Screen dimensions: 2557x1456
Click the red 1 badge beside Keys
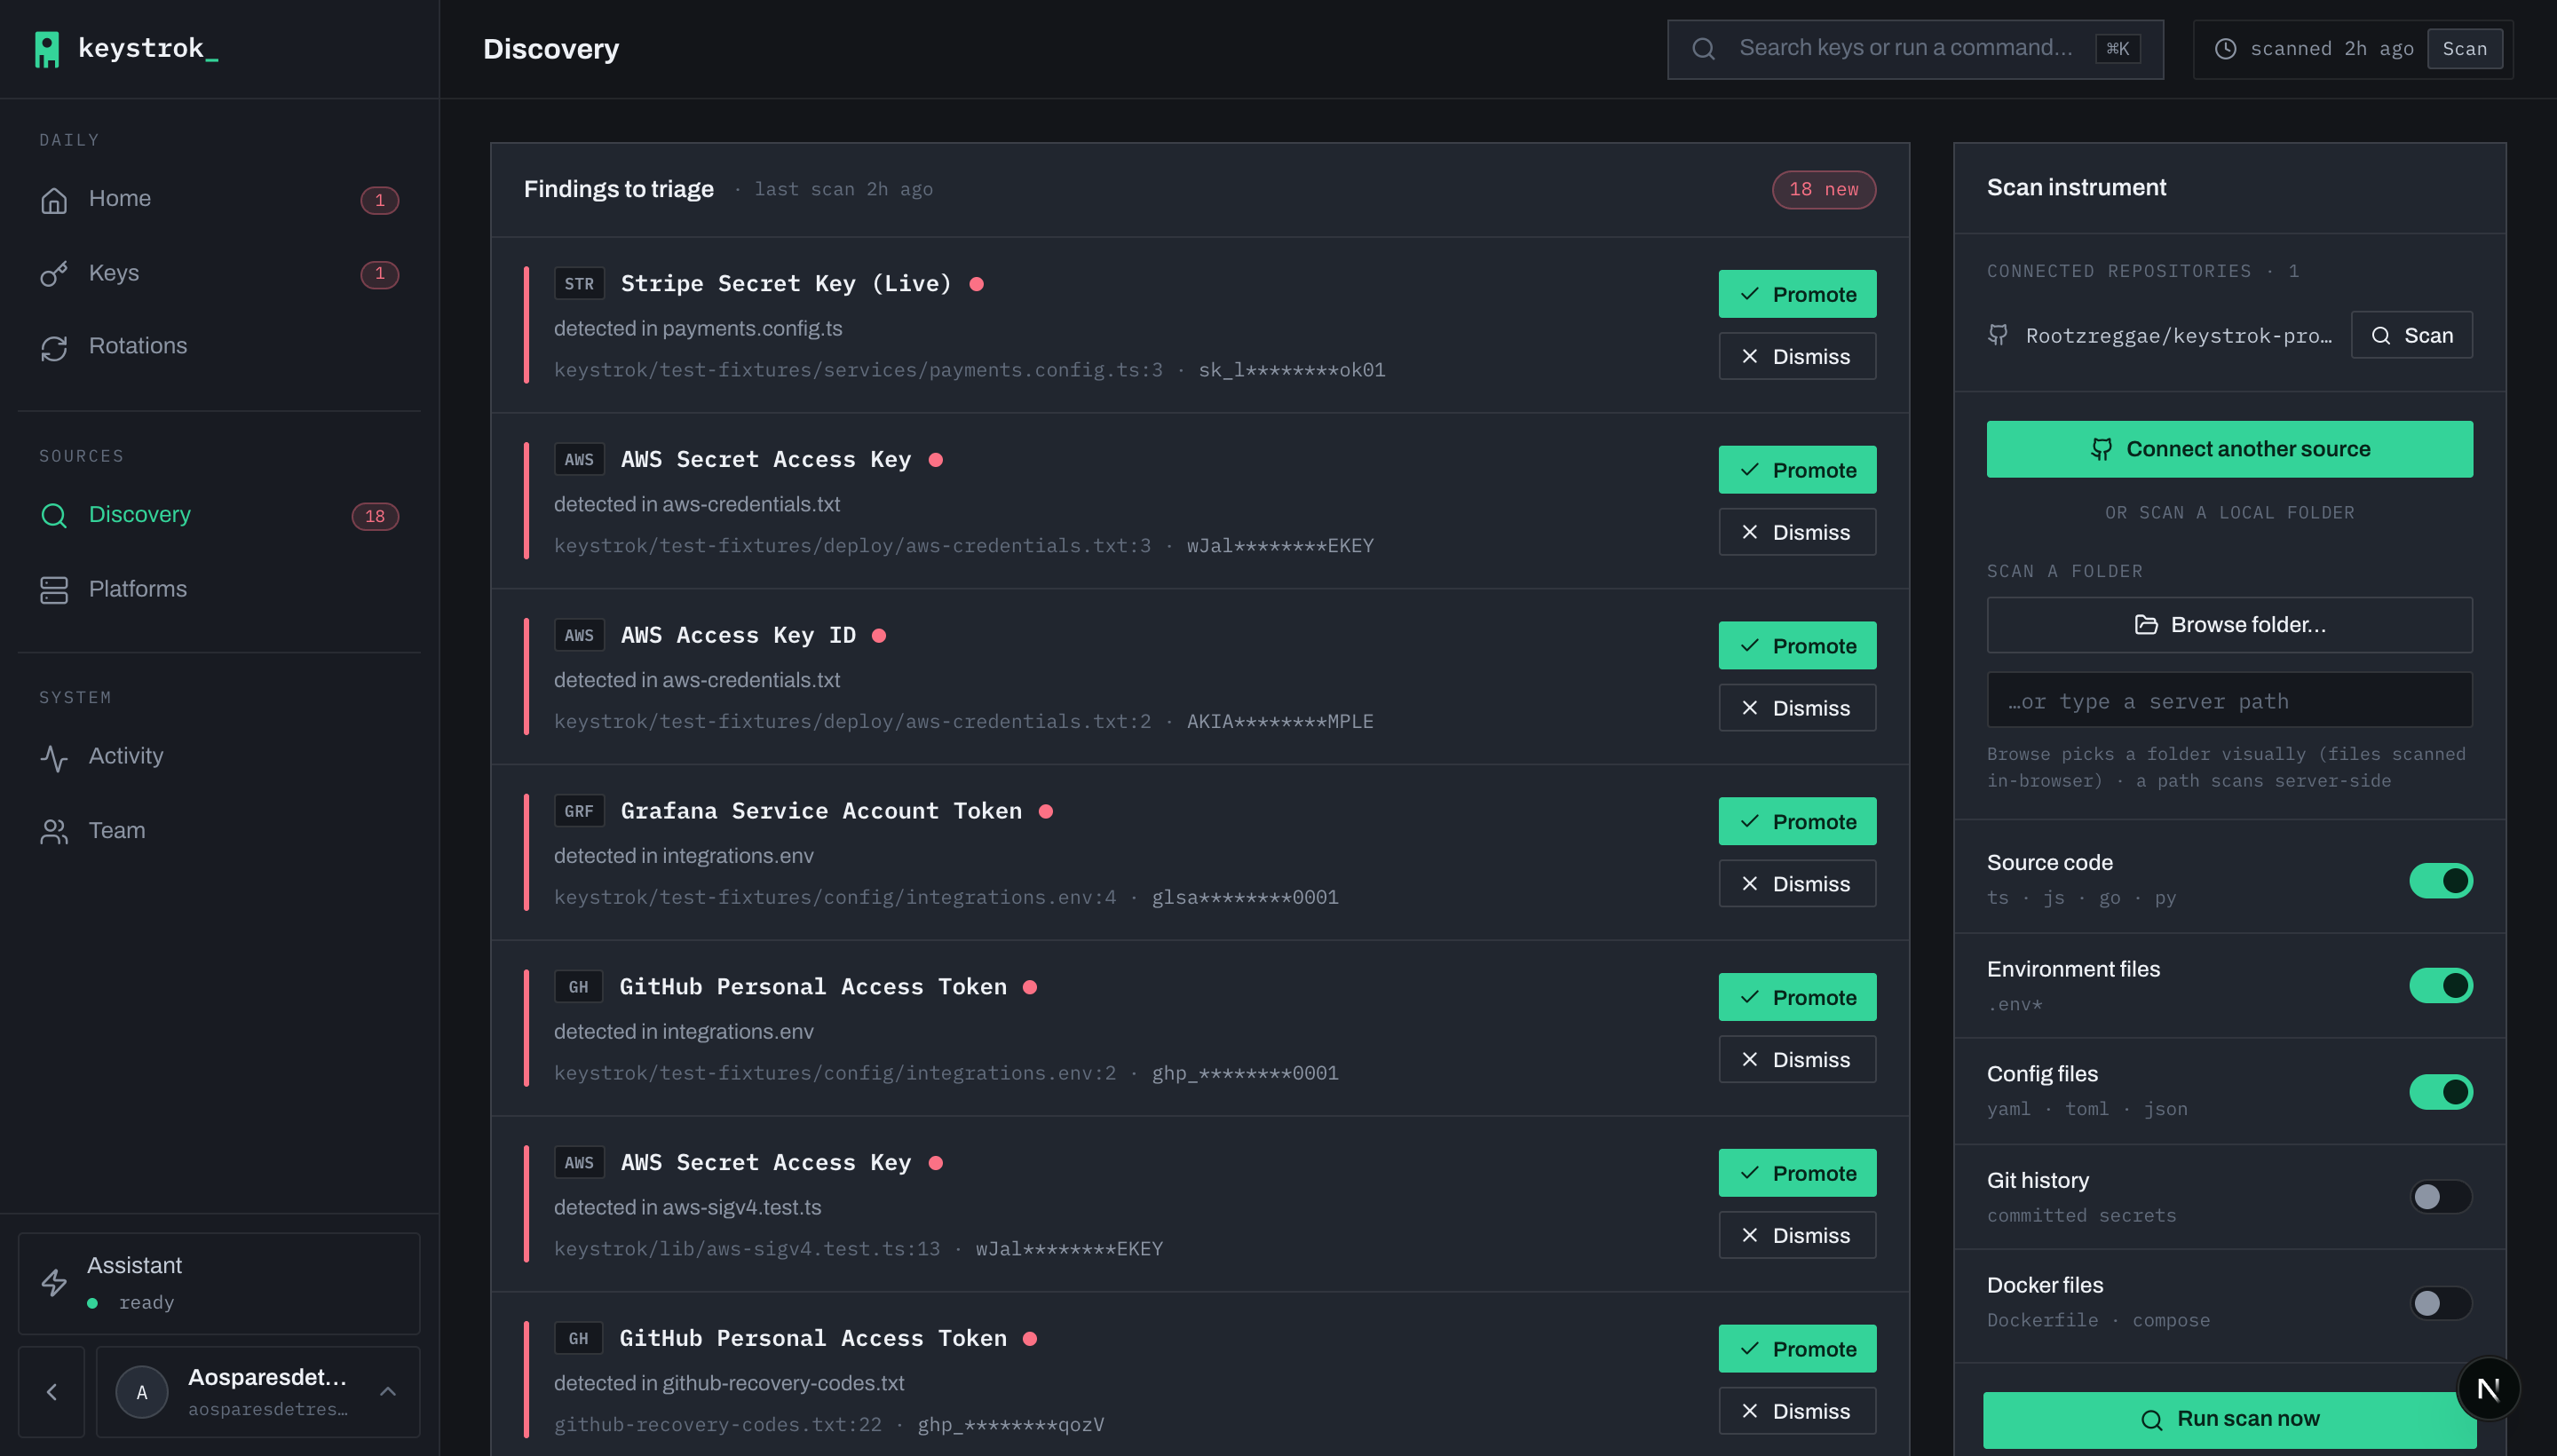(380, 273)
